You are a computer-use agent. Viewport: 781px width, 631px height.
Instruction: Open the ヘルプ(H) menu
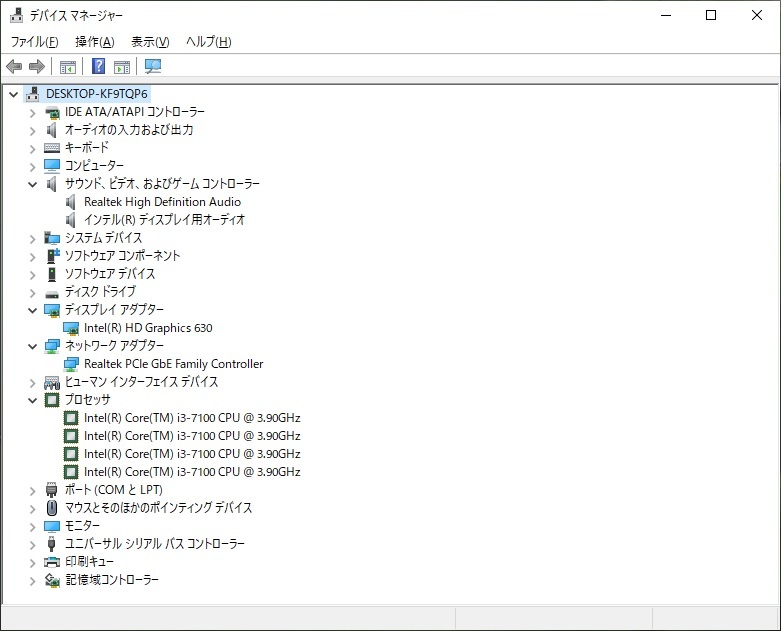click(208, 42)
